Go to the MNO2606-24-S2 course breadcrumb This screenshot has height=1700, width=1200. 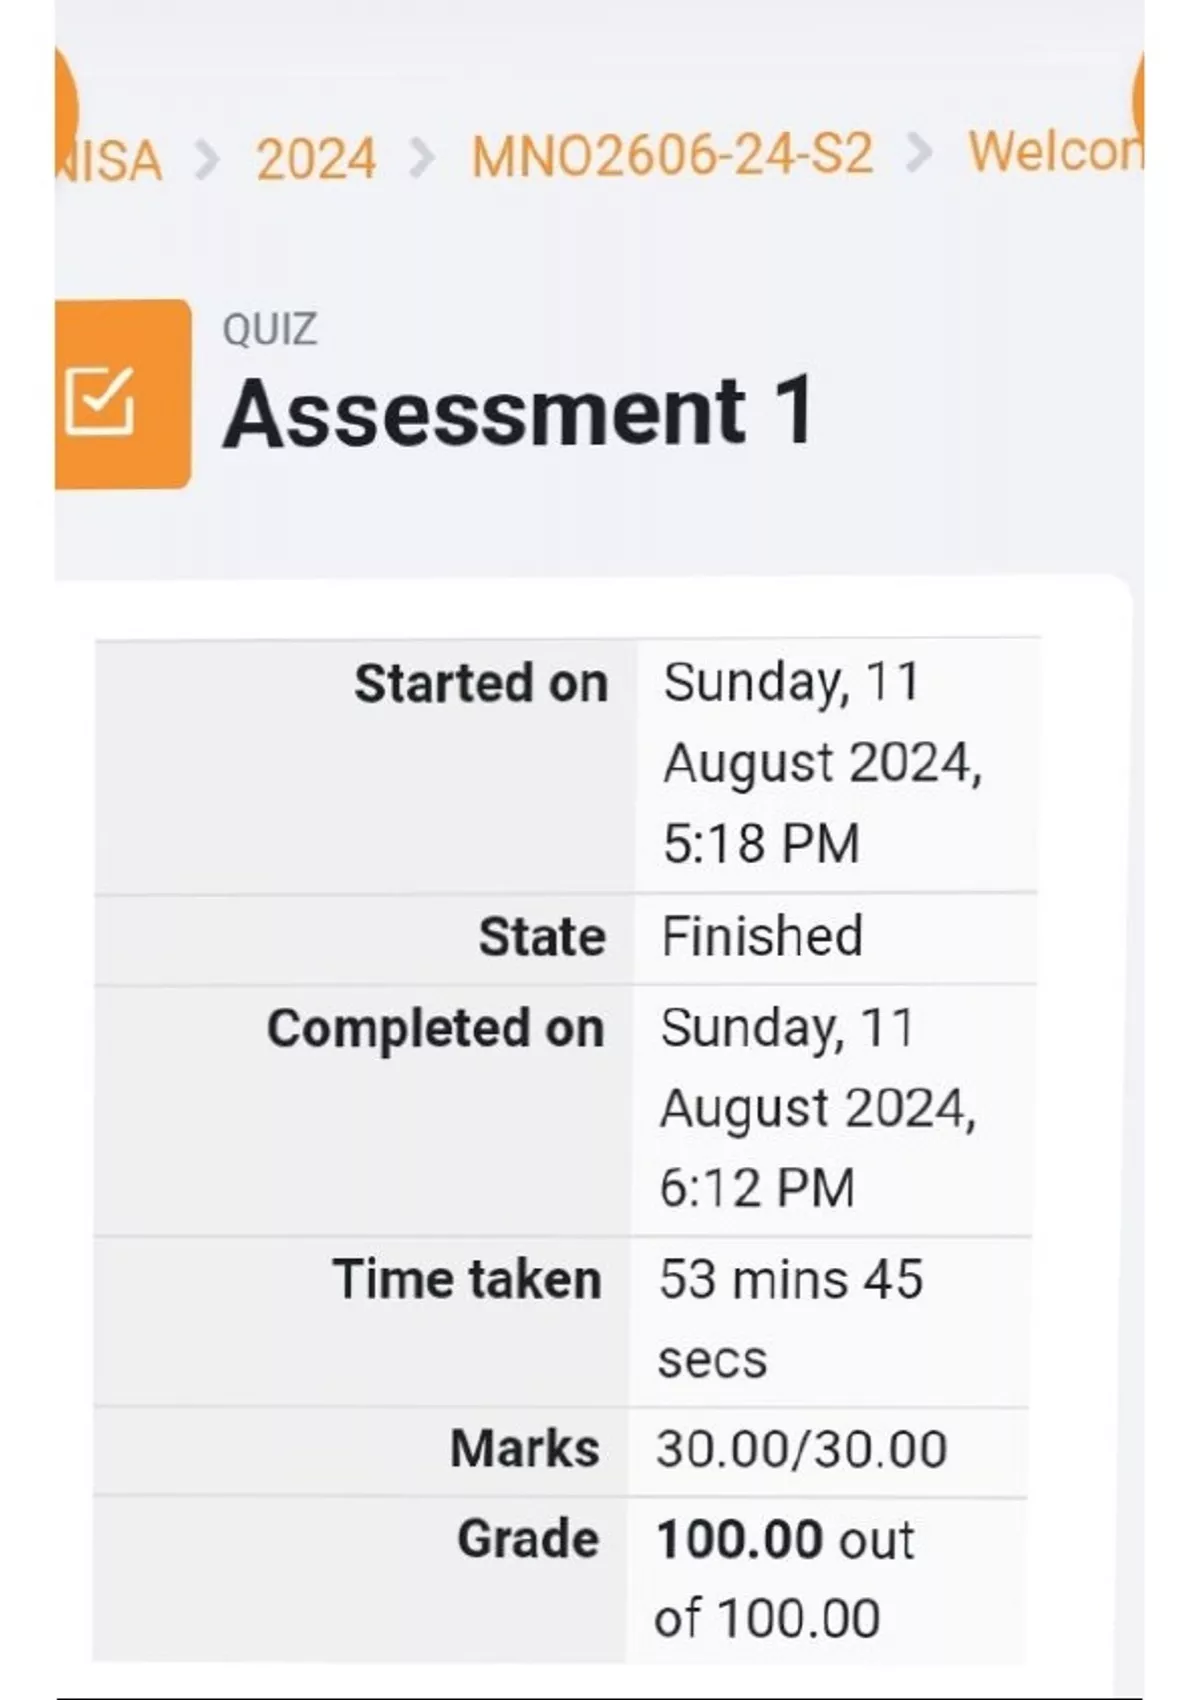672,157
